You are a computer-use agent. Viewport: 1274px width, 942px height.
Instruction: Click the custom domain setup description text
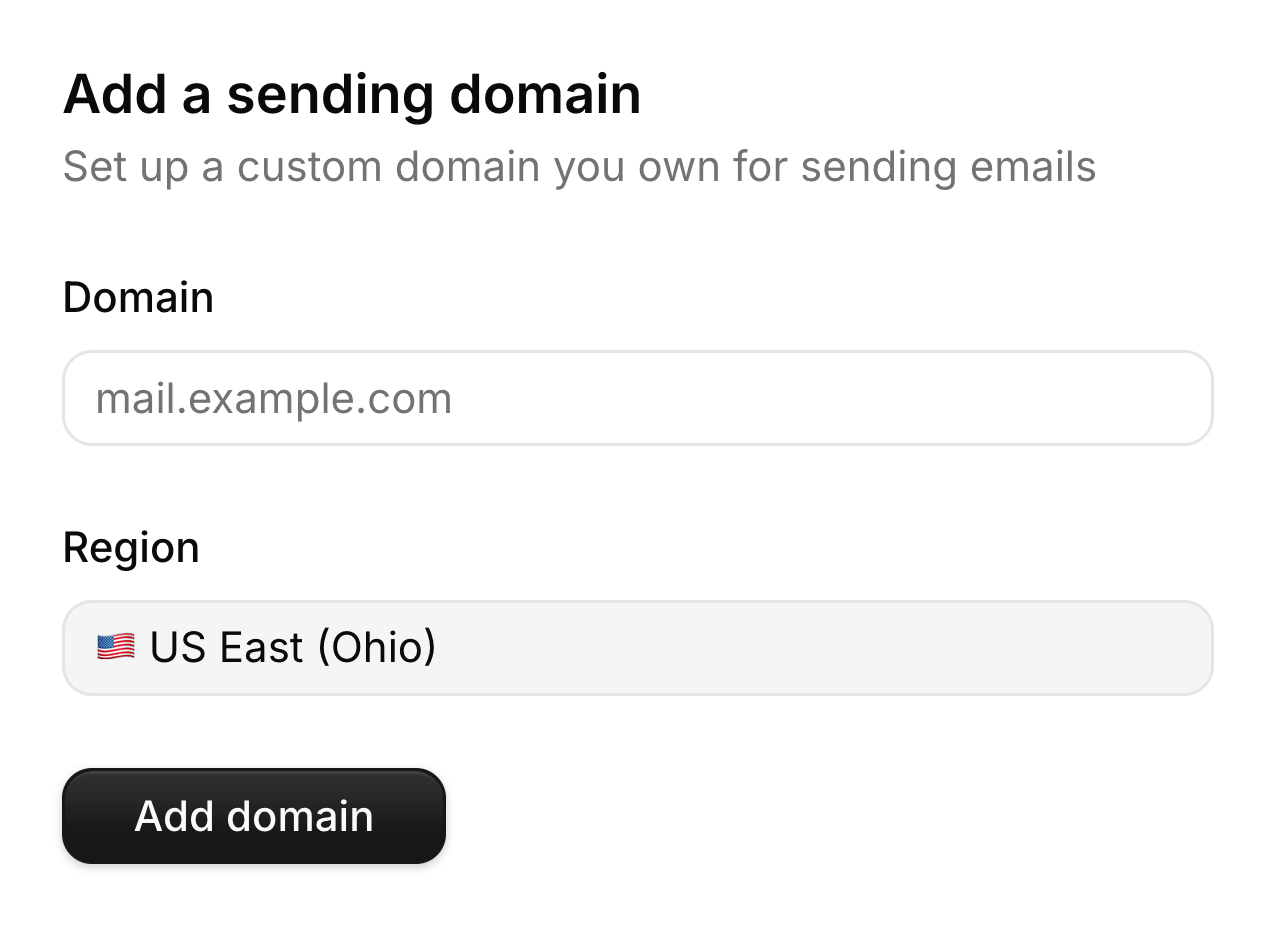click(x=580, y=166)
